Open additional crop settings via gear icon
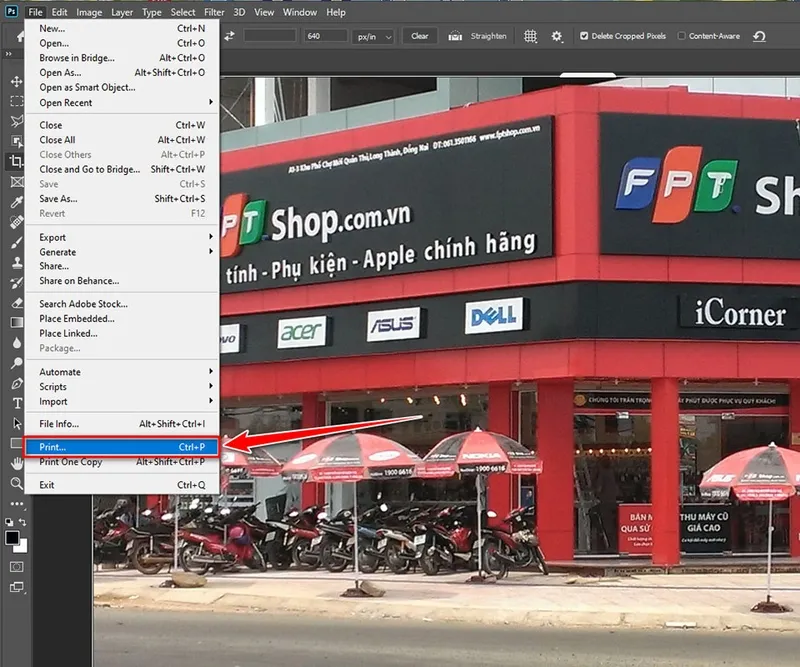800x667 pixels. [556, 35]
